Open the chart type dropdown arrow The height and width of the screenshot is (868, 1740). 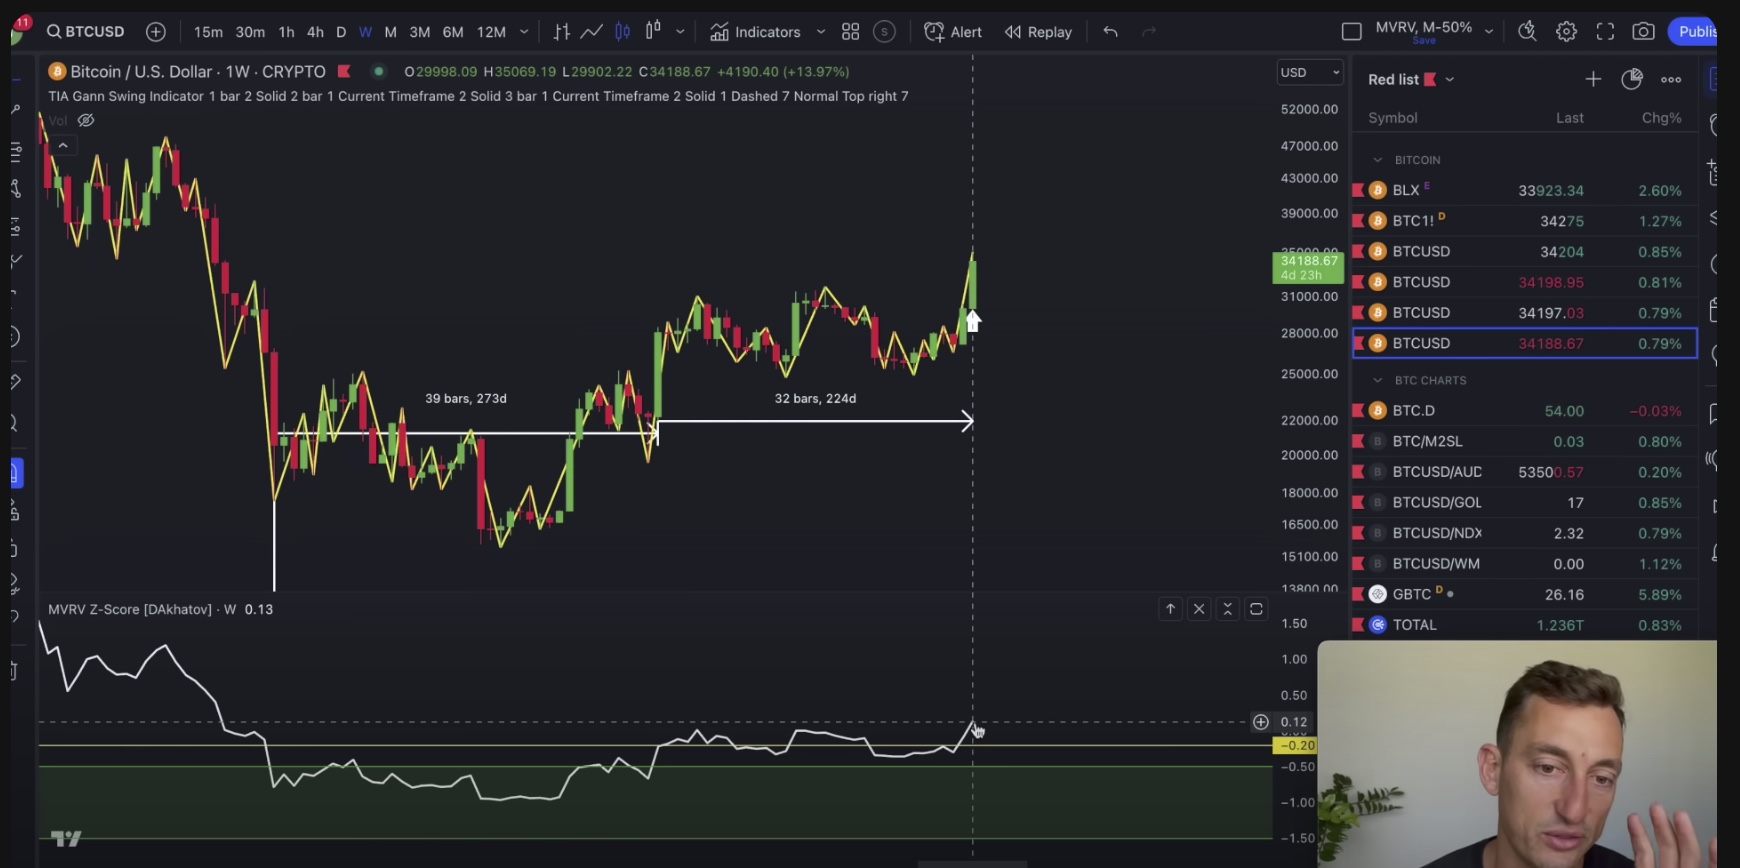coord(680,32)
